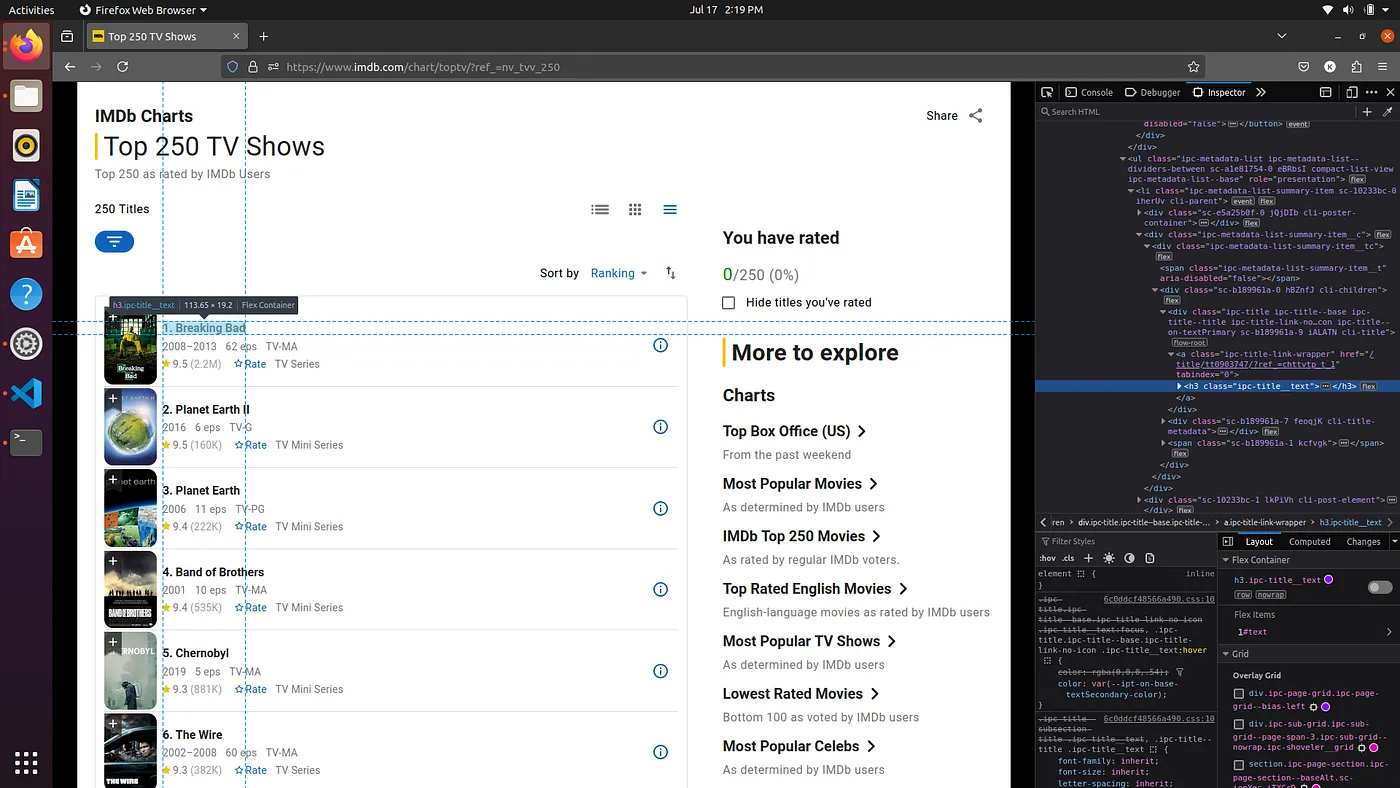Enable overlay grid for div.ipc-sub-grid

(1239, 723)
